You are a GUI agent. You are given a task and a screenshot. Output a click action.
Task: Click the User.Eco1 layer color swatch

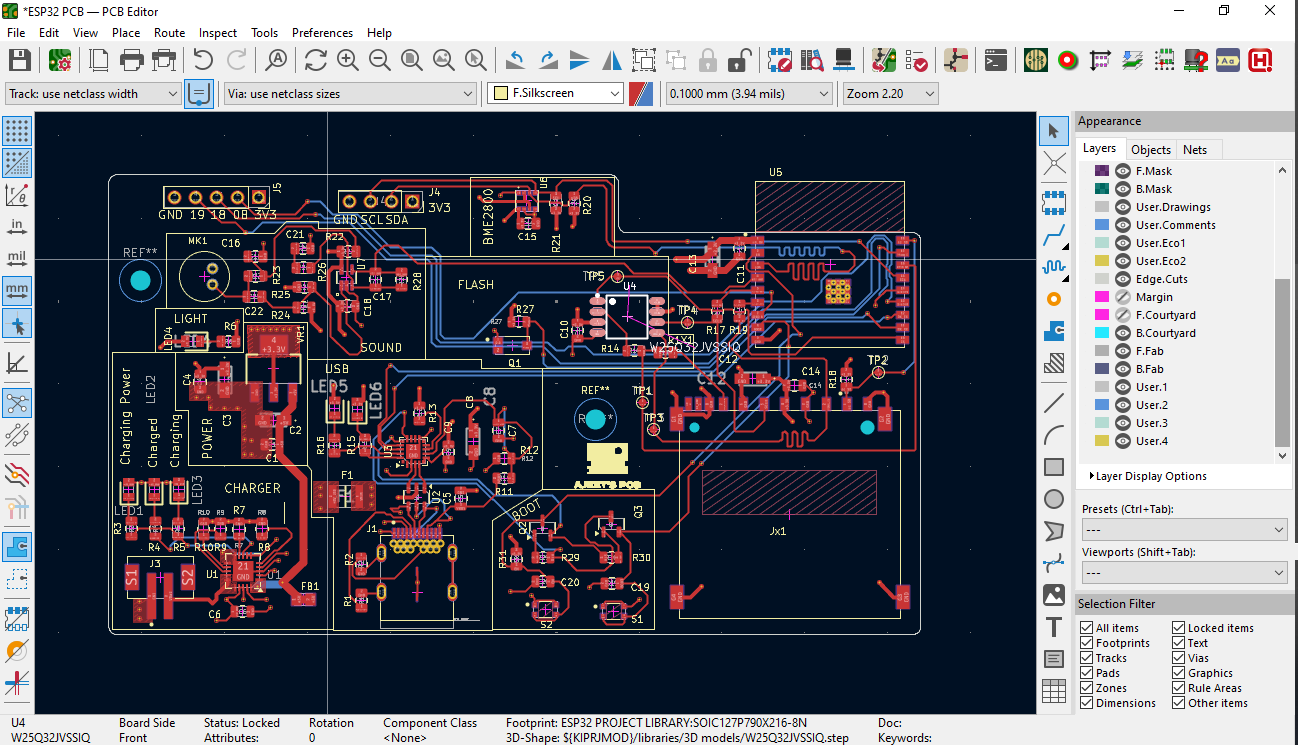[x=1102, y=243]
